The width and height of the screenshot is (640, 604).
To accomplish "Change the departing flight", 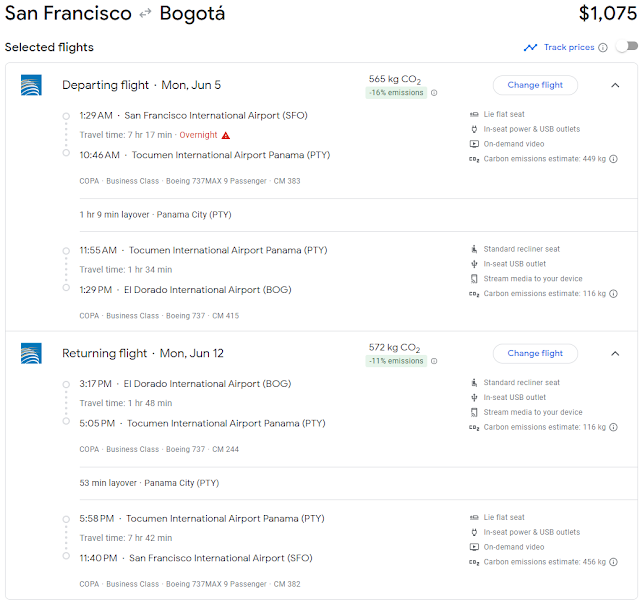I will pyautogui.click(x=535, y=86).
